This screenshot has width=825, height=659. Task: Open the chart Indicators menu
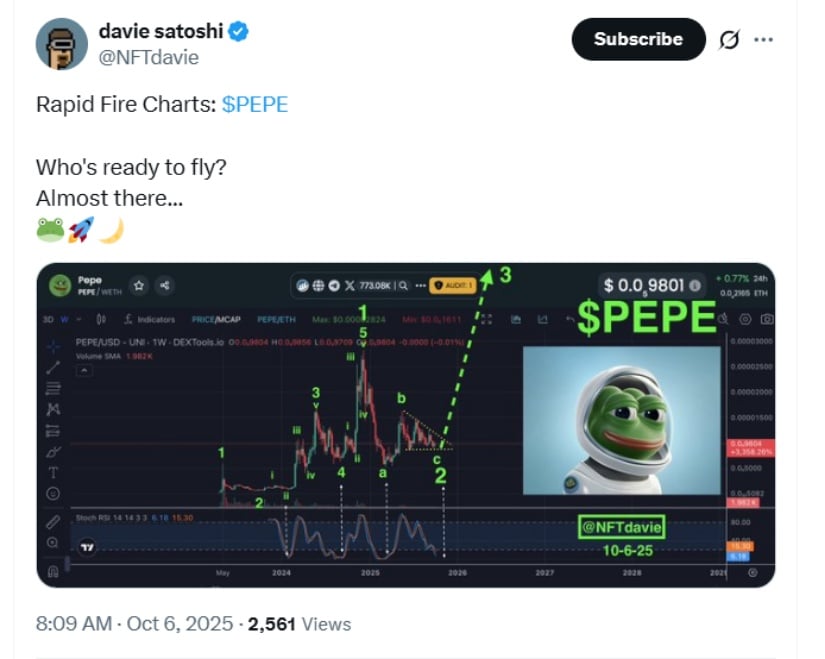coord(148,320)
